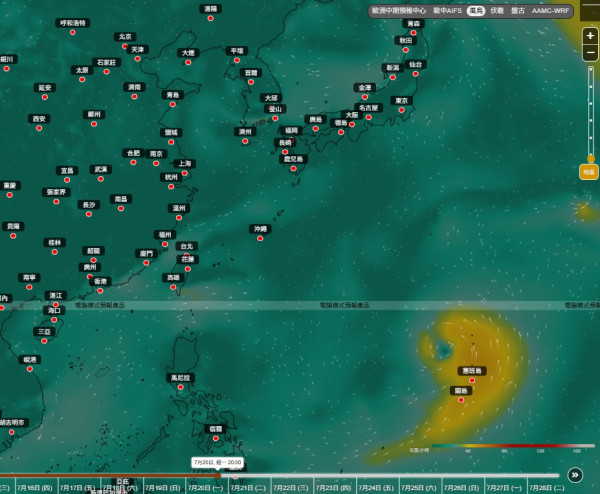
Task: Jump timeline to 7月28日 (二)
Action: coord(549,488)
